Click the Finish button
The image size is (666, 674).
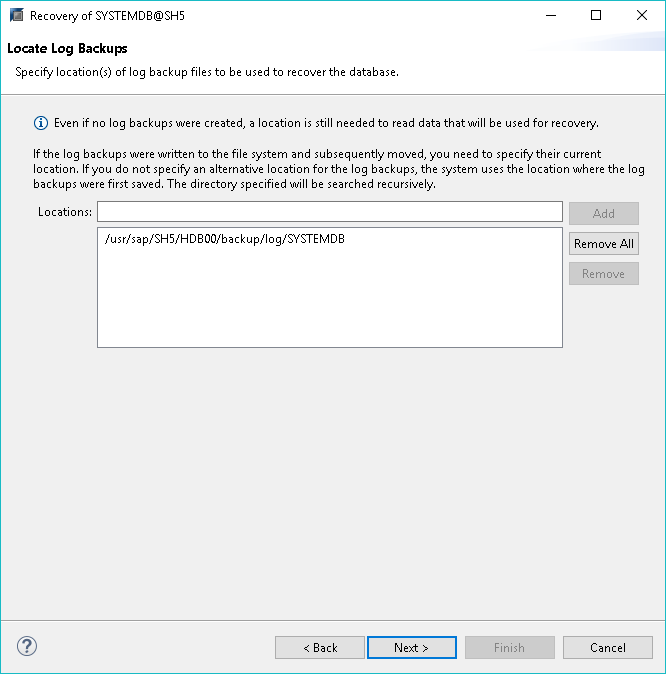click(x=508, y=648)
